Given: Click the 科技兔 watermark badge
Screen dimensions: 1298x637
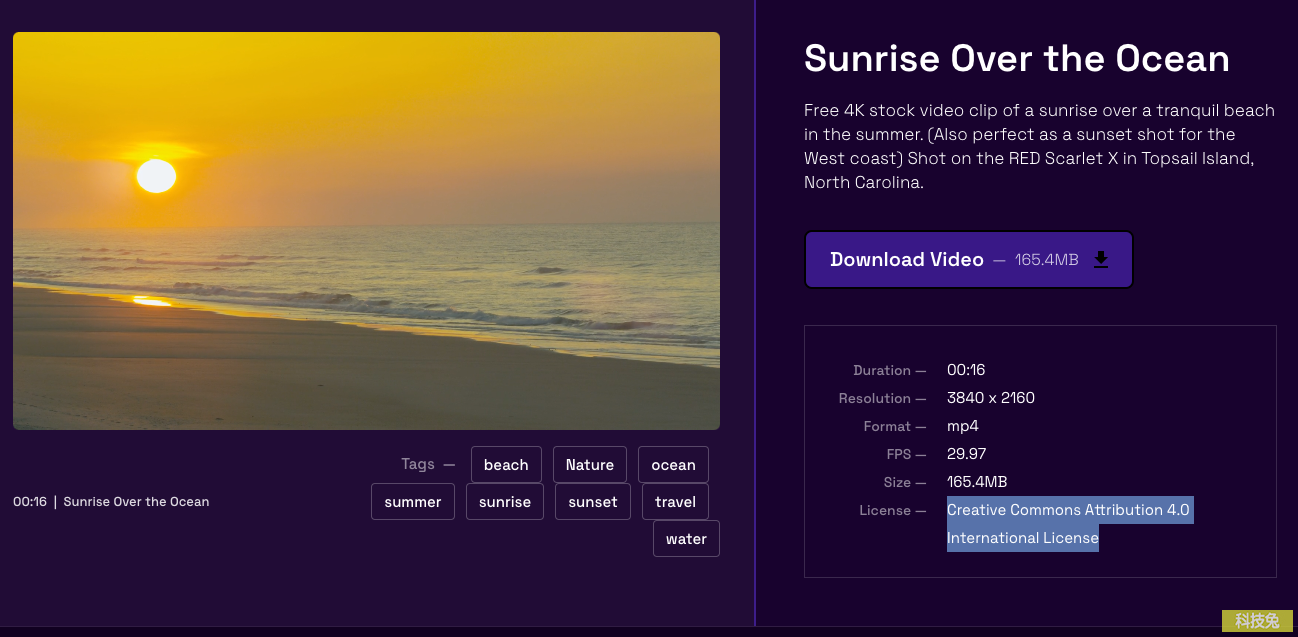Looking at the screenshot, I should [1256, 621].
